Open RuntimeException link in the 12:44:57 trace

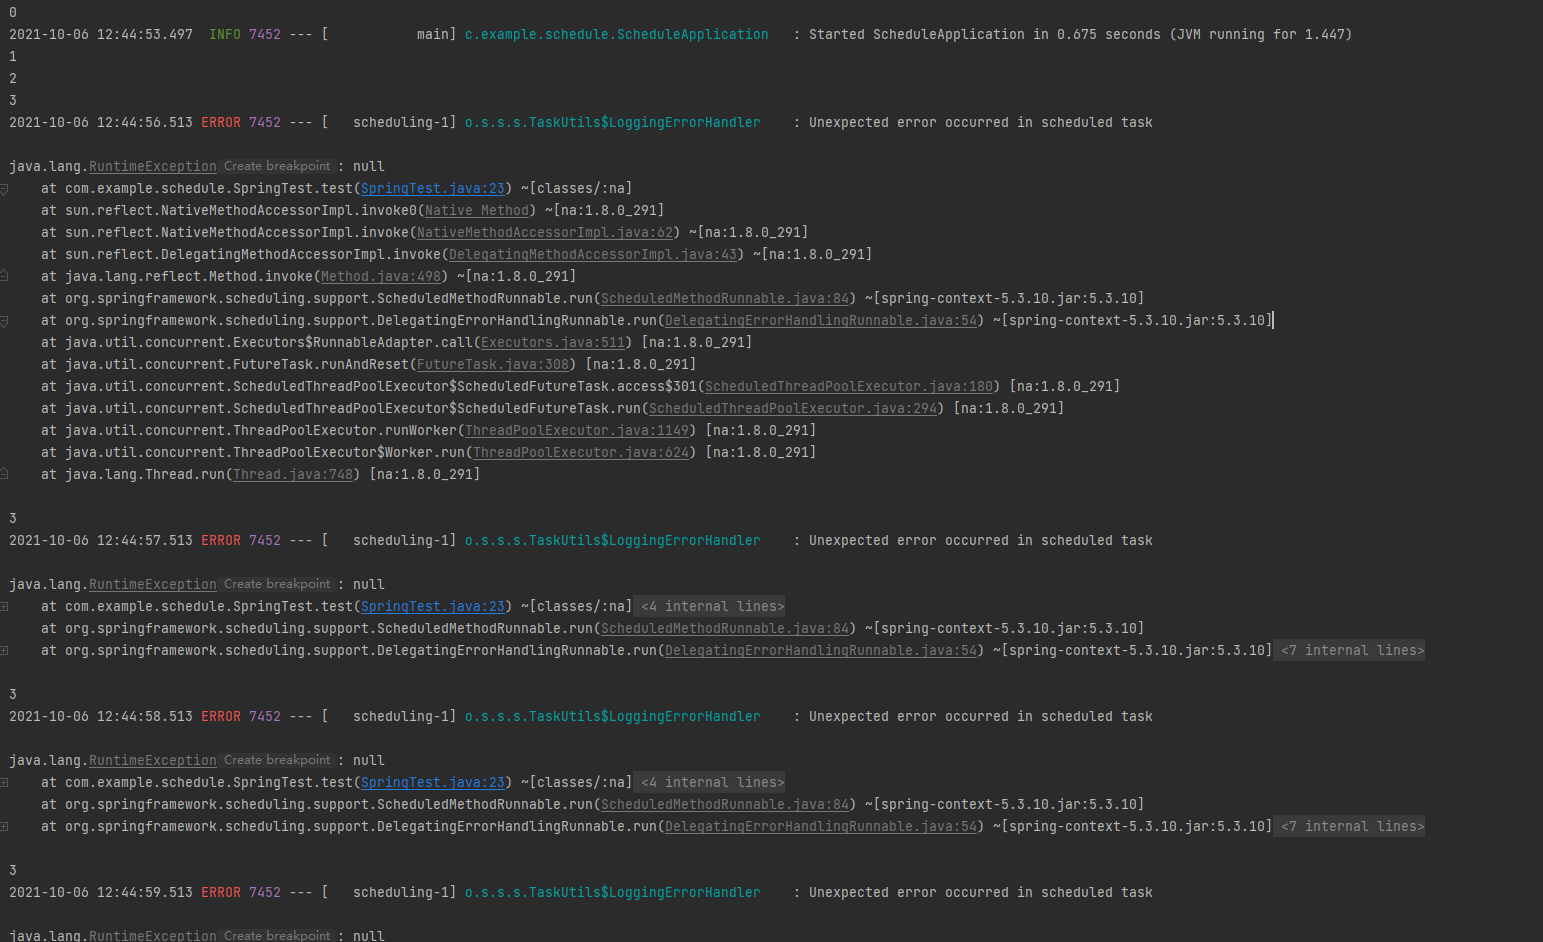pyautogui.click(x=153, y=584)
